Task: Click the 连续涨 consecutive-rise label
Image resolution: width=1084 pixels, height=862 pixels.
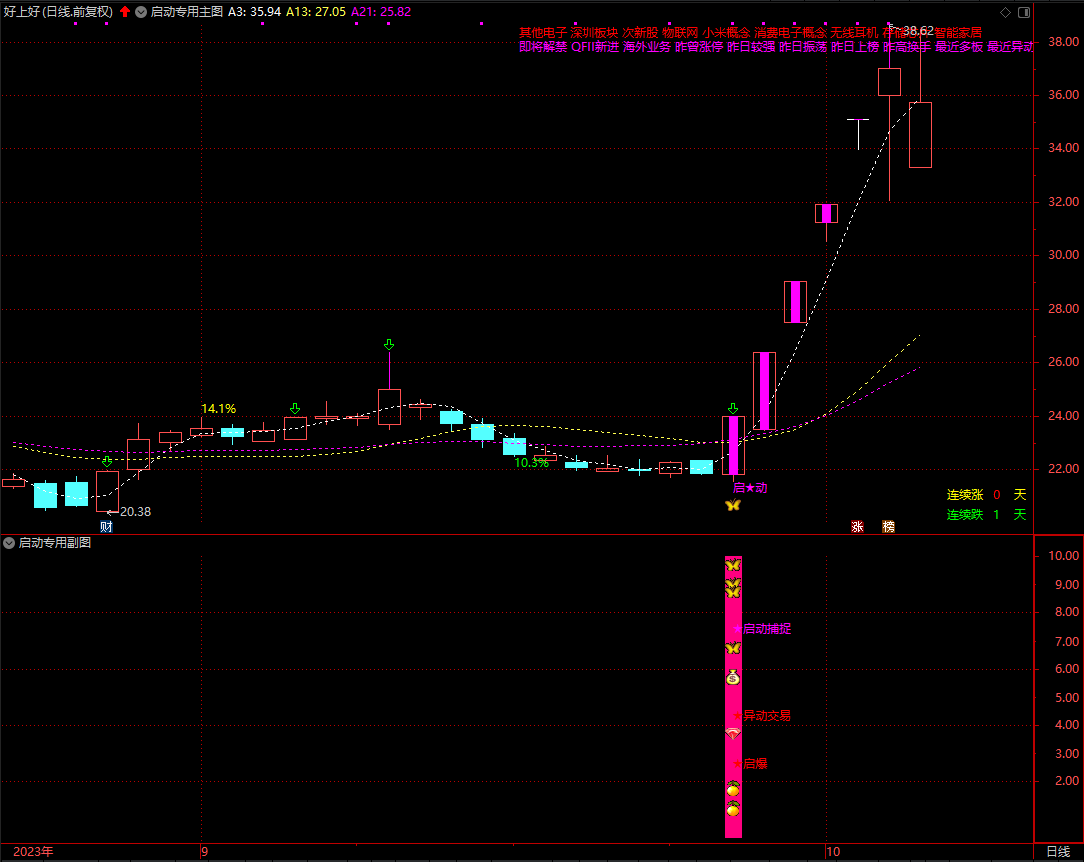Action: tap(965, 495)
